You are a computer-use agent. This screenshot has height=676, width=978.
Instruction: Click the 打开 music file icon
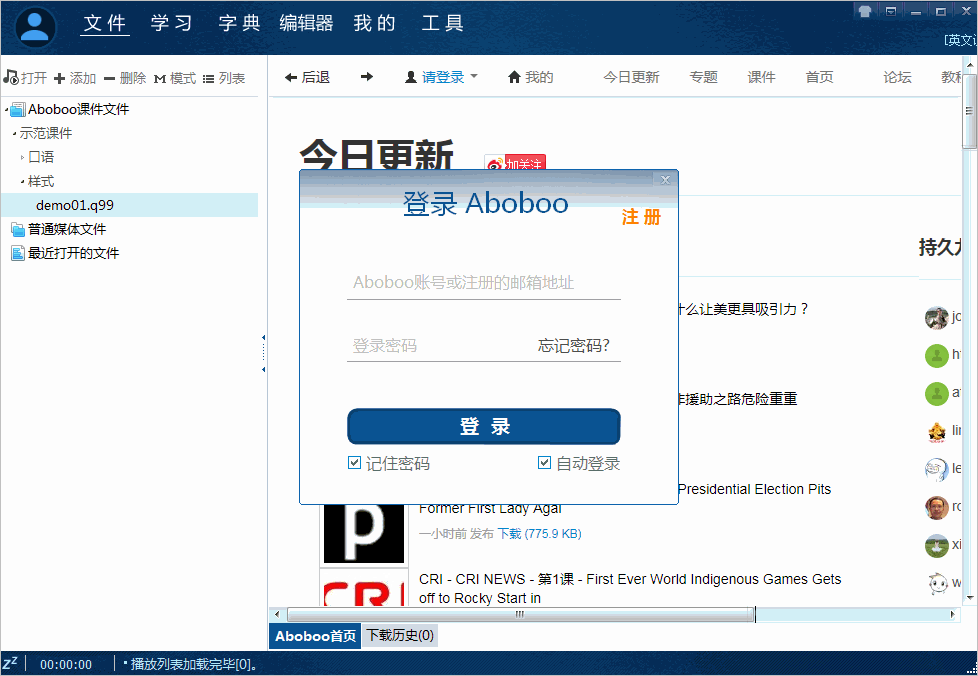[x=11, y=77]
